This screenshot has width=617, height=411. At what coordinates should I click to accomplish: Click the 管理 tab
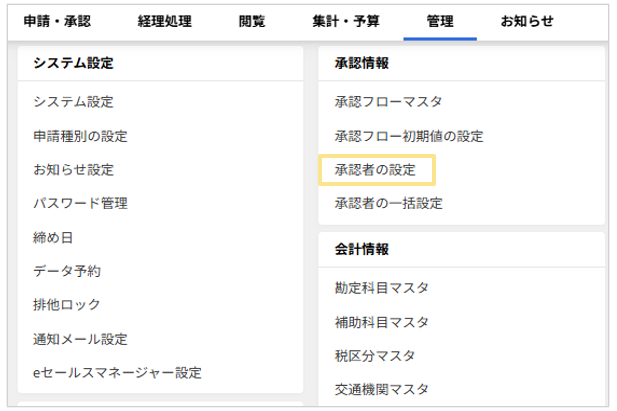pos(440,21)
